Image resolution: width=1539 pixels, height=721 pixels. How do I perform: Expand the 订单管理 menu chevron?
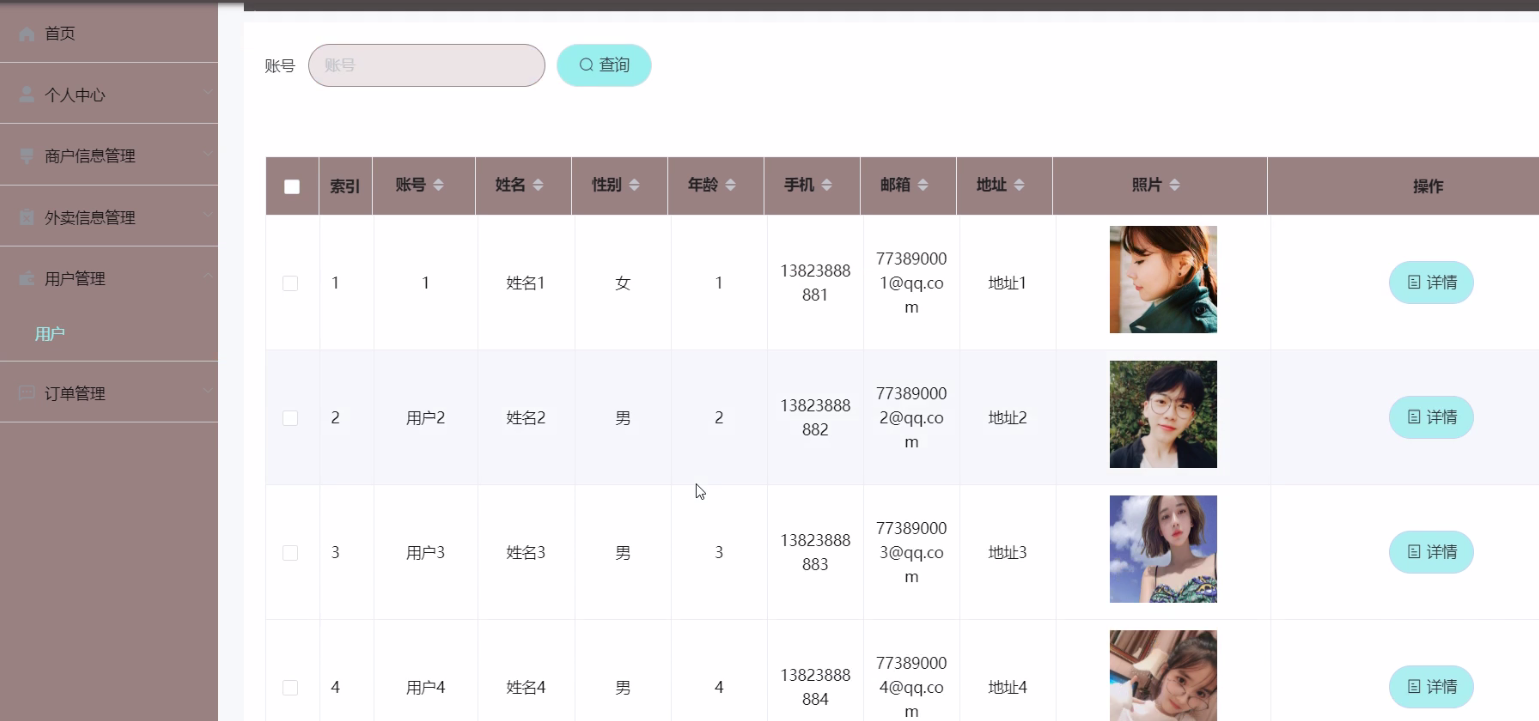(x=207, y=391)
